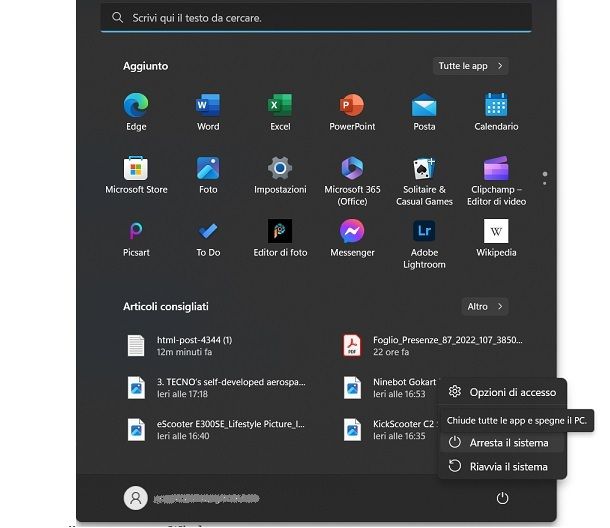610x528 pixels.
Task: Open Excel from pinned apps
Action: point(280,112)
